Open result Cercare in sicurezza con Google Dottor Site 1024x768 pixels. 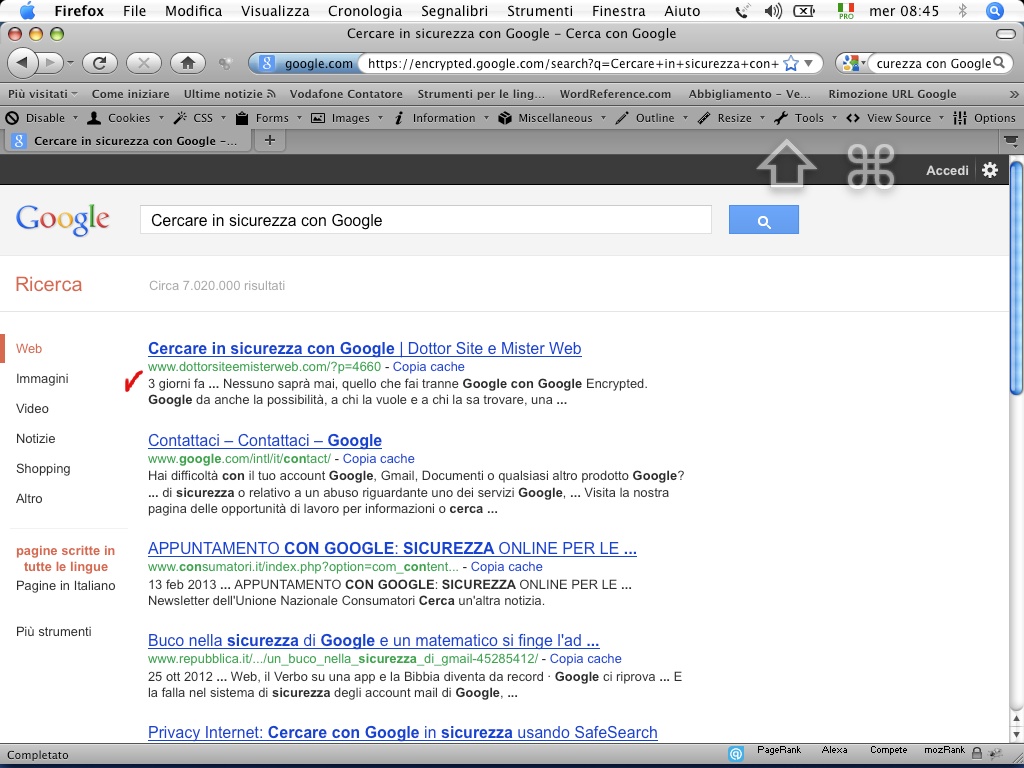(364, 348)
